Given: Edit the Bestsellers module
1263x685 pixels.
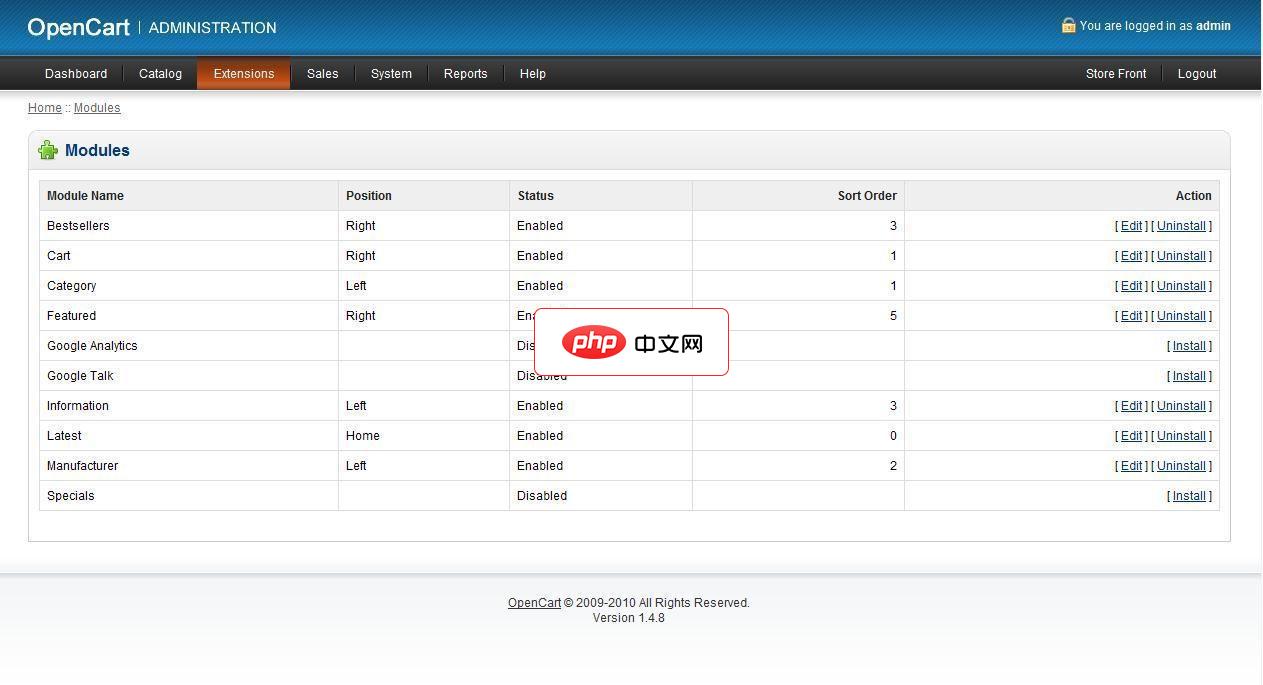Looking at the screenshot, I should click(1130, 225).
